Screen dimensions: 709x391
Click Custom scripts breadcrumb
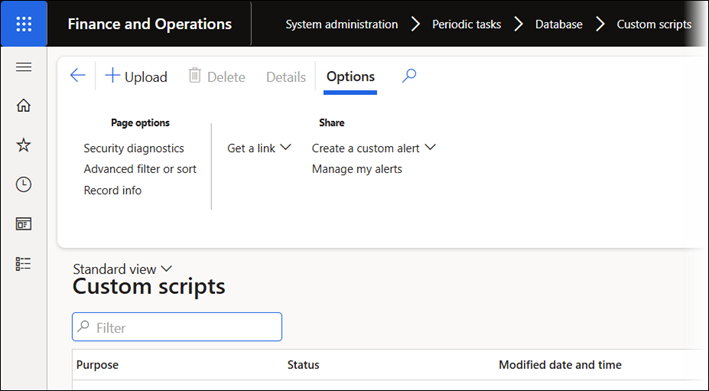tap(654, 24)
